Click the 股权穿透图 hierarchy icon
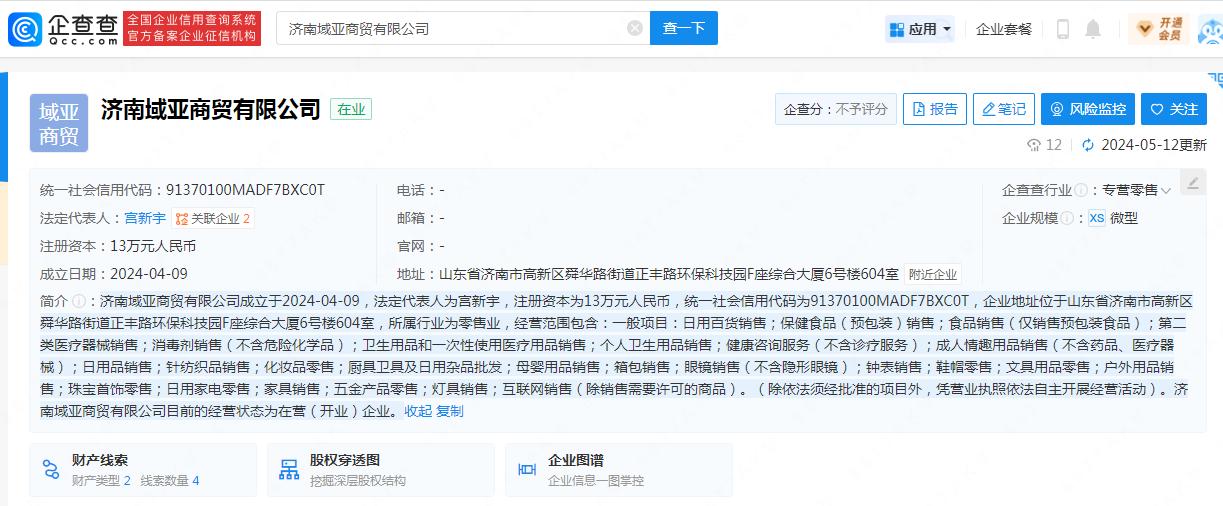This screenshot has width=1223, height=506. pyautogui.click(x=289, y=470)
